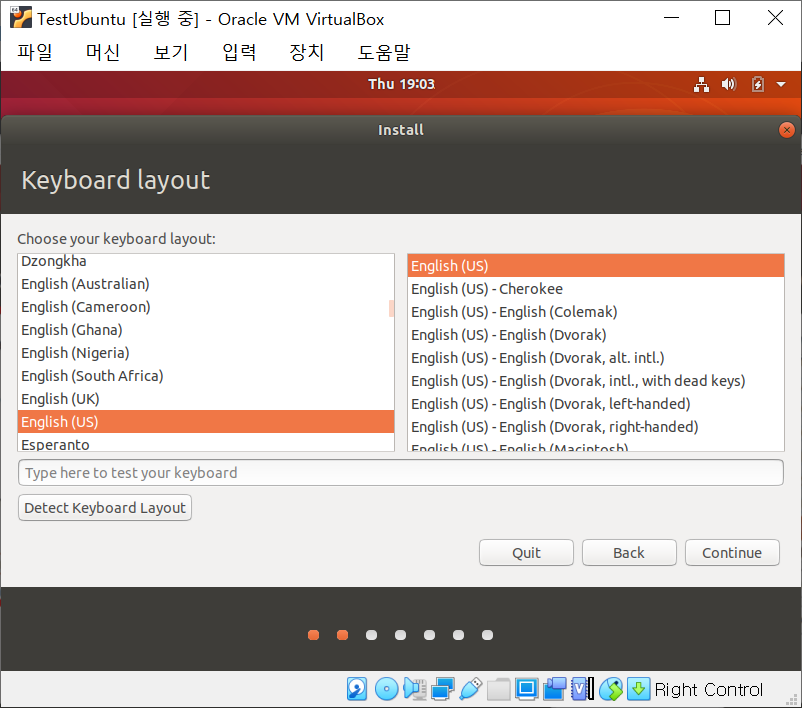This screenshot has height=708, width=802.
Task: Select Dzongkha in layout list
Action: [x=206, y=261]
